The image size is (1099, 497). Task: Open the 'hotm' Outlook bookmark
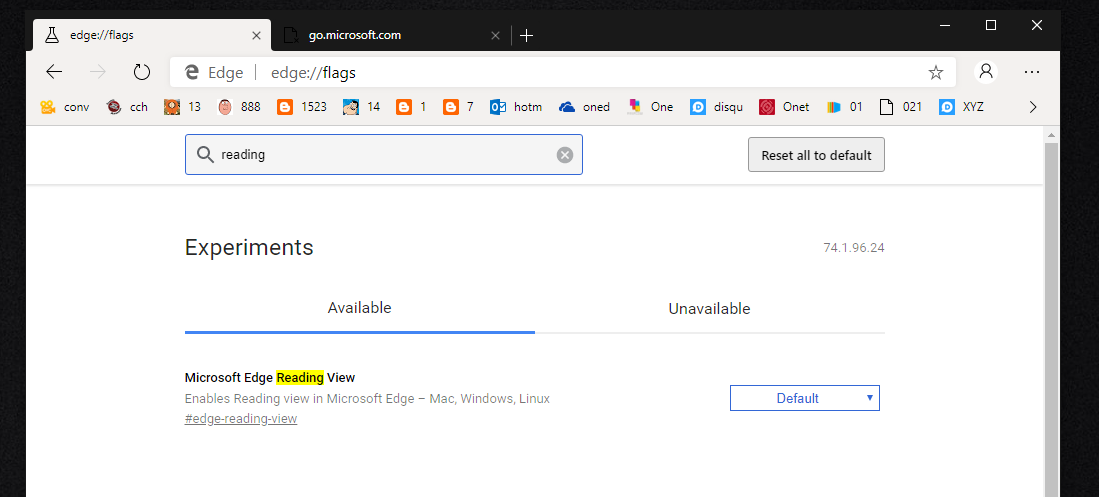point(516,107)
